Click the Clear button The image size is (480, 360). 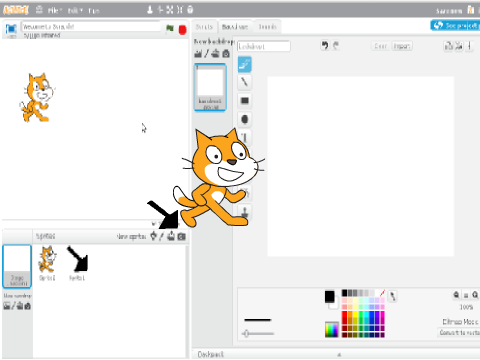click(x=381, y=46)
